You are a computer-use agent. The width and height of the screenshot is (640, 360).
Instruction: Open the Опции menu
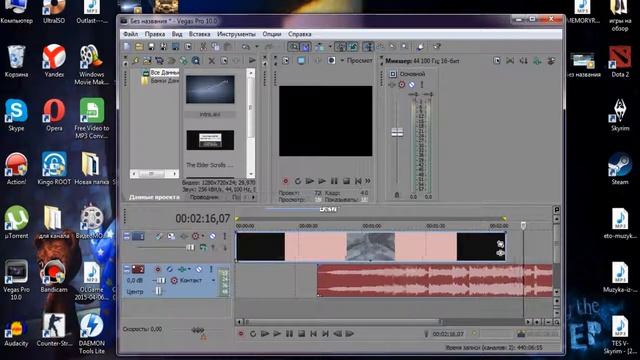[x=272, y=34]
